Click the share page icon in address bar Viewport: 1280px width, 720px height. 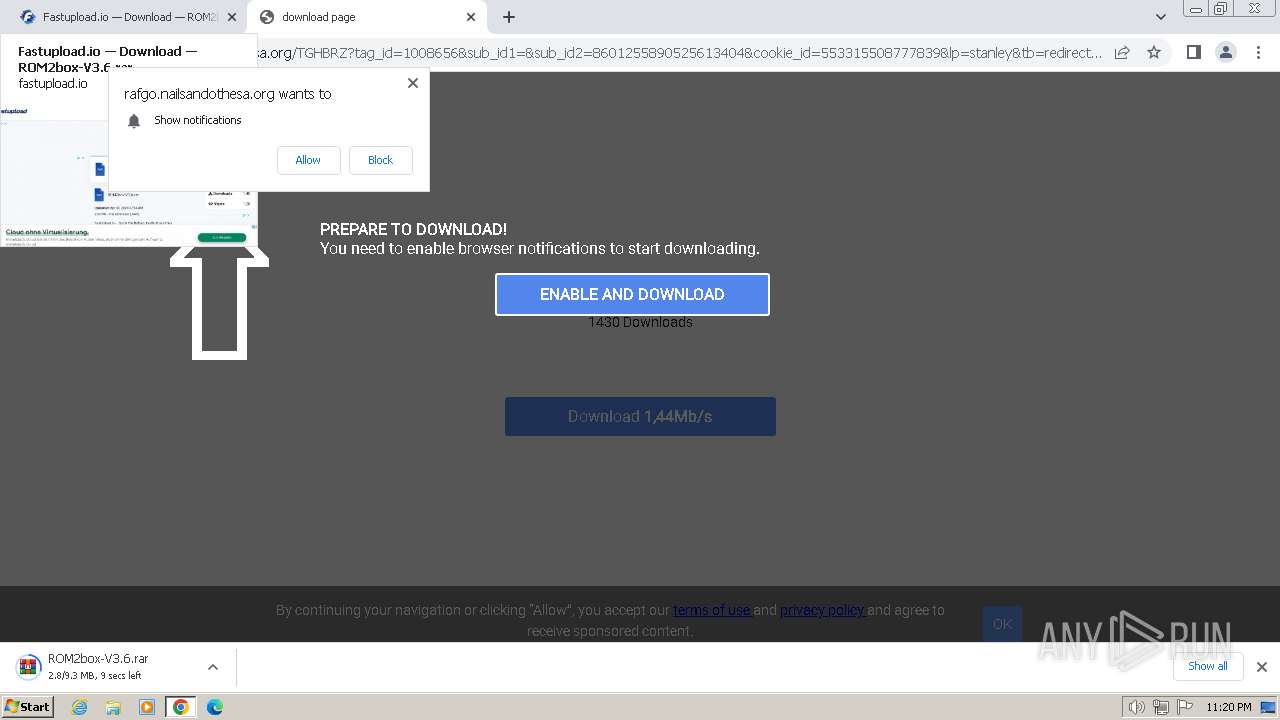[1122, 52]
